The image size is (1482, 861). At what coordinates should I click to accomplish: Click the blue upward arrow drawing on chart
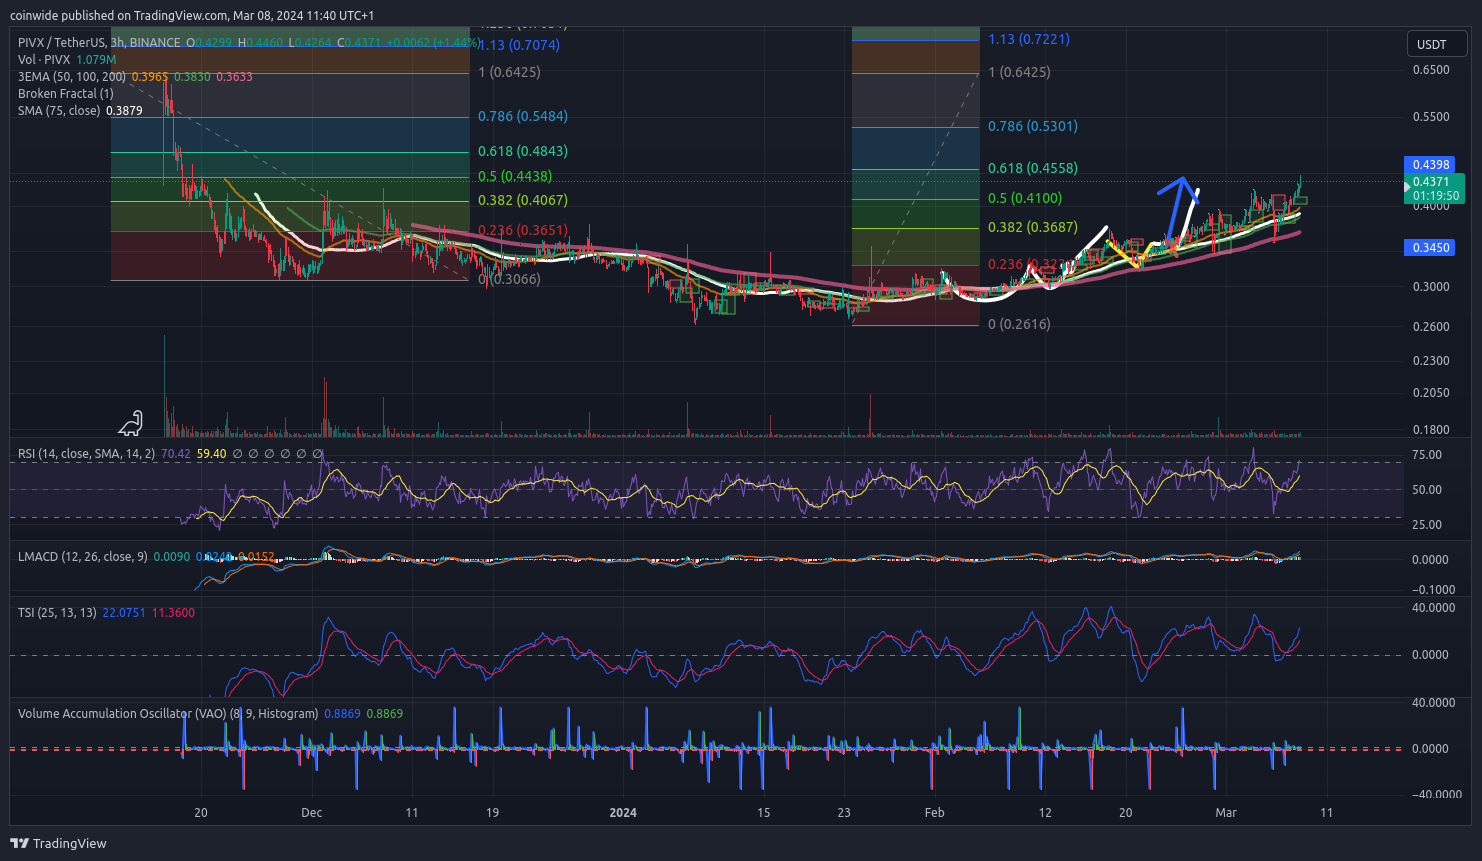pyautogui.click(x=1176, y=208)
